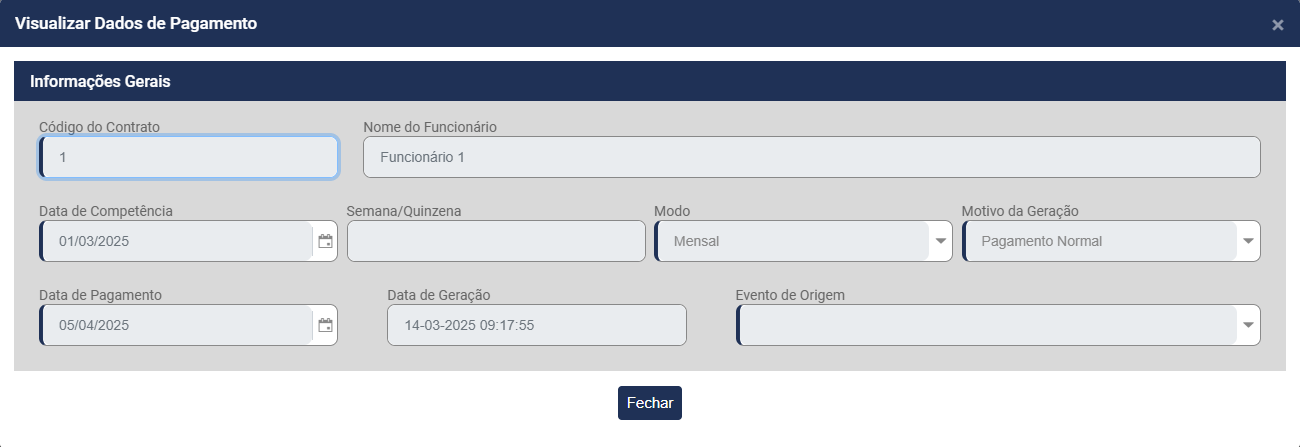Viewport: 1300px width, 447px height.
Task: Expand the Motivo da Geração dropdown arrow
Action: point(1248,241)
